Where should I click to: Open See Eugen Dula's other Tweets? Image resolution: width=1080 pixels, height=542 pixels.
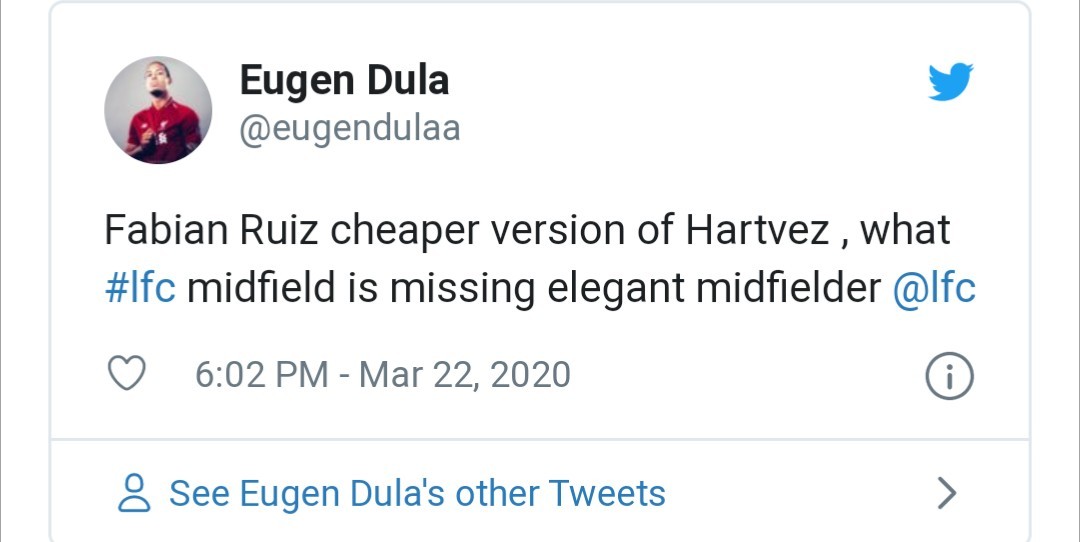tap(417, 493)
